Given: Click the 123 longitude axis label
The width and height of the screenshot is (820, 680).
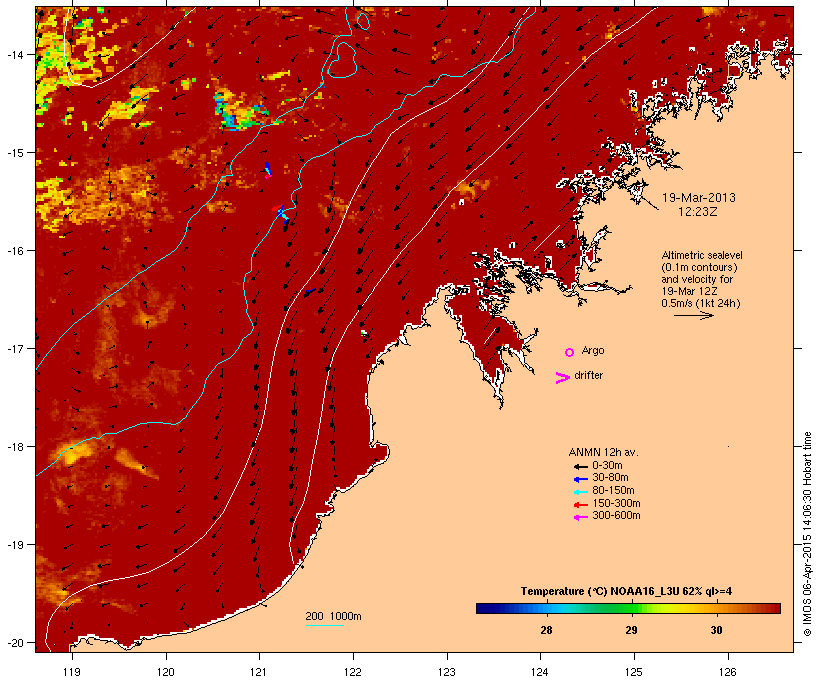Looking at the screenshot, I should pos(447,672).
